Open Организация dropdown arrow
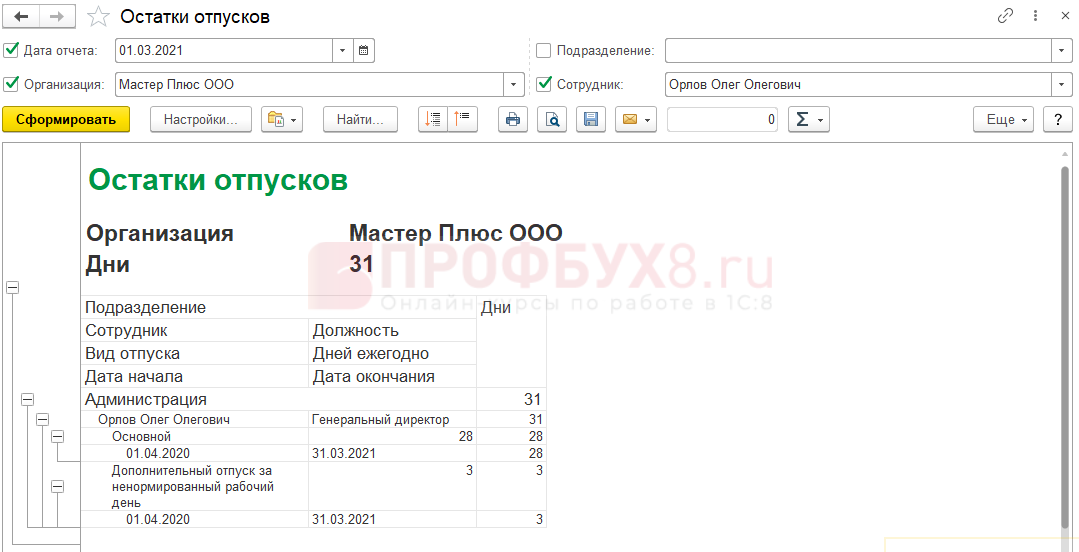This screenshot has height=552, width=1079. pos(514,85)
